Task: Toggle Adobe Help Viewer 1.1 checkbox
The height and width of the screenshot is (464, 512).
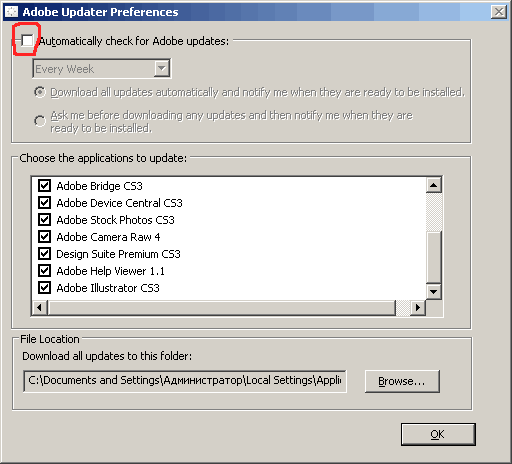Action: [44, 270]
